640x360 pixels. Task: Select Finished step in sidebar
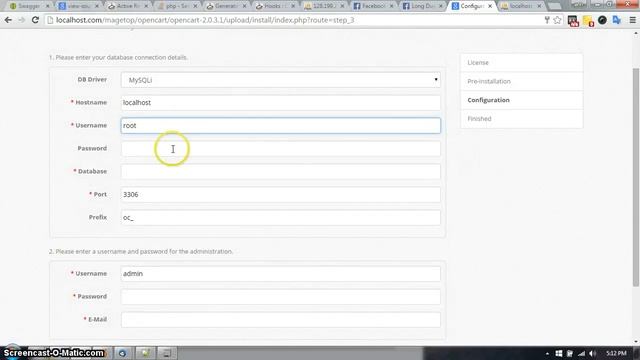tap(522, 119)
